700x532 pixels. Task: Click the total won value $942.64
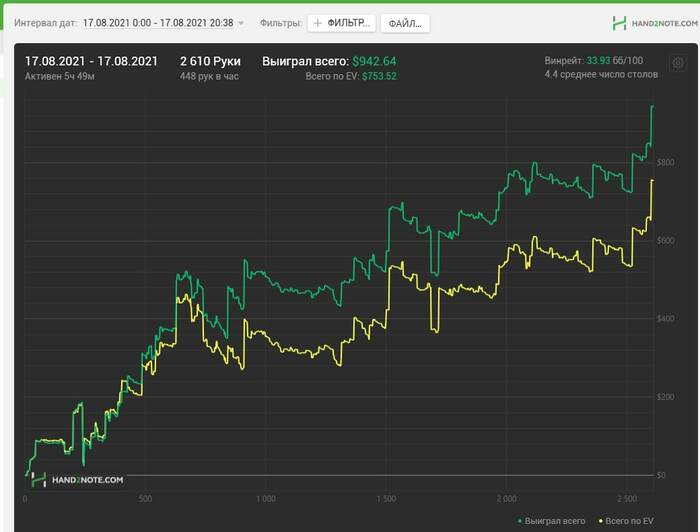click(374, 61)
